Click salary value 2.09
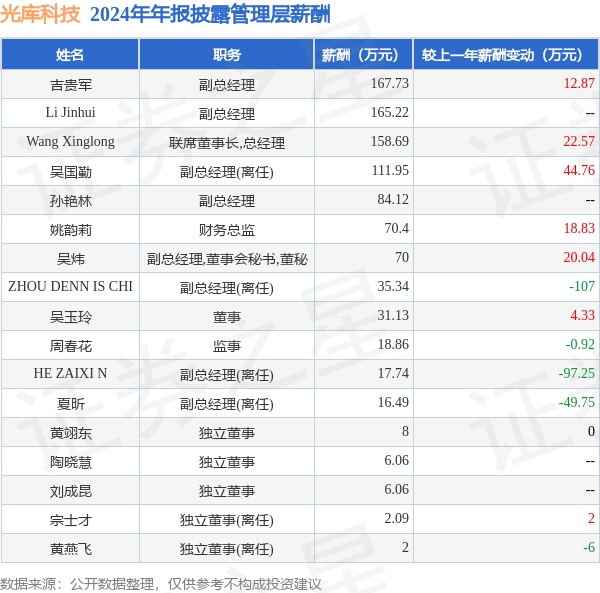 [x=397, y=518]
